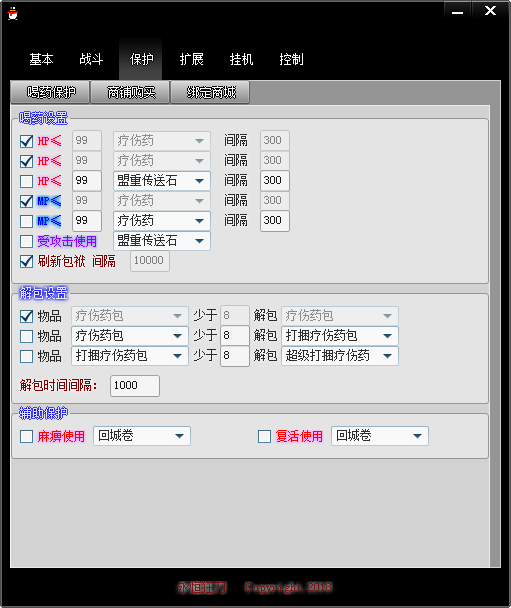Switch to the 战斗 tab
This screenshot has height=608, width=511.
tap(91, 59)
